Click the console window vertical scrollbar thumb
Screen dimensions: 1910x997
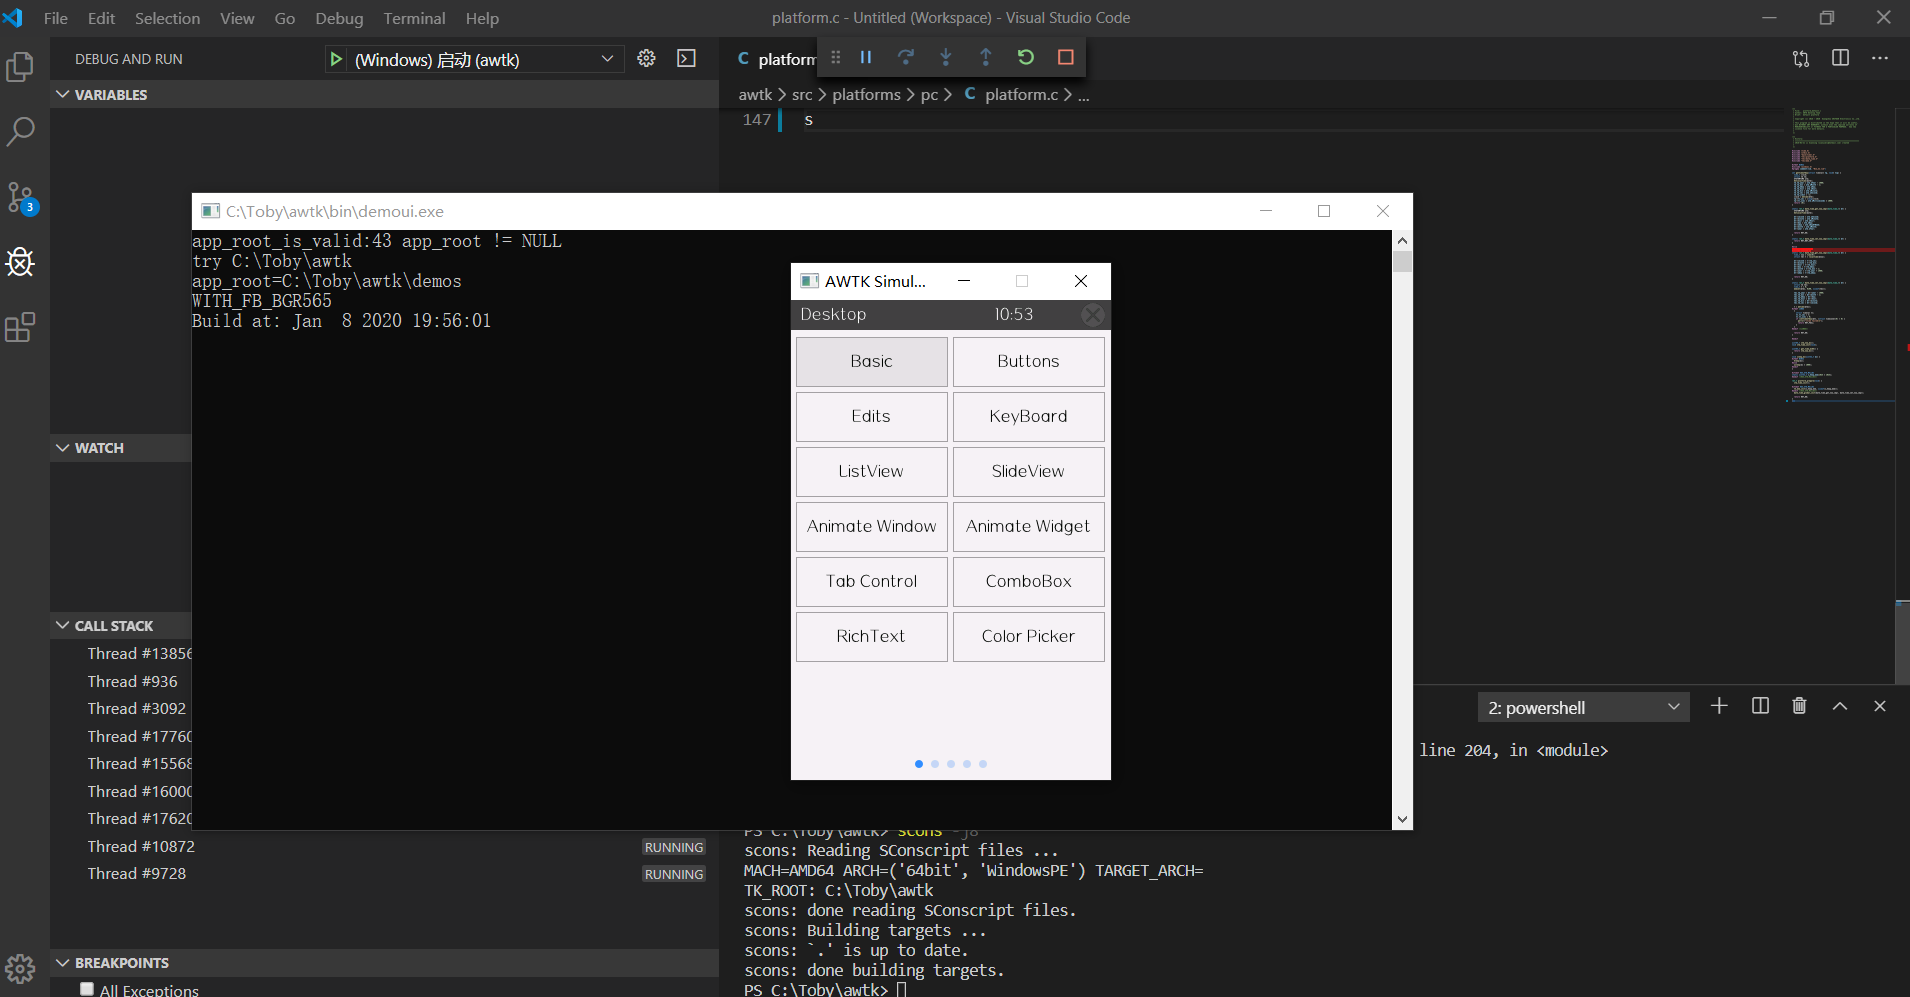point(1402,261)
